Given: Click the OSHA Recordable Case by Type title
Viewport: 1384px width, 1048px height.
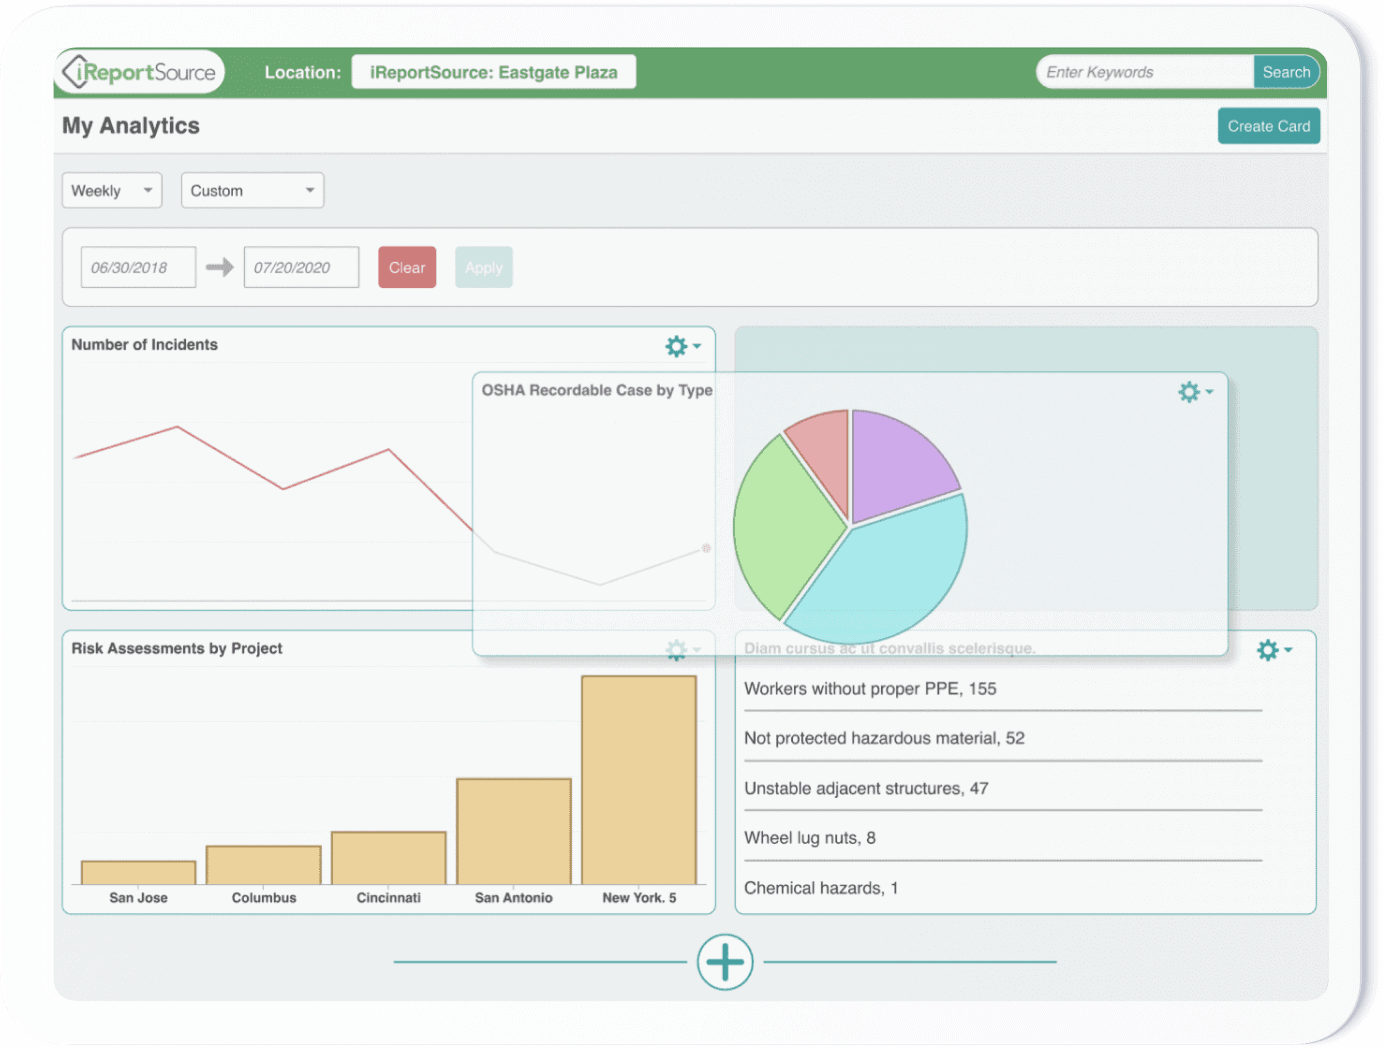Looking at the screenshot, I should tap(597, 390).
